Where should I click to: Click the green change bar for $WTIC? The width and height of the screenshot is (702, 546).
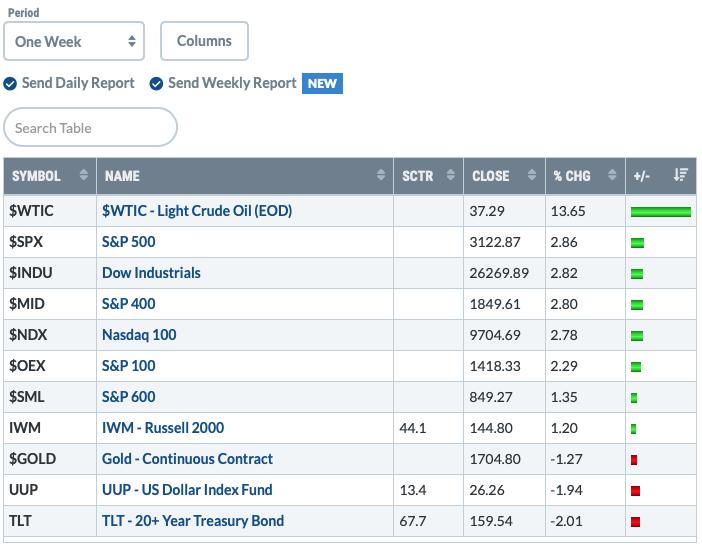(x=661, y=212)
